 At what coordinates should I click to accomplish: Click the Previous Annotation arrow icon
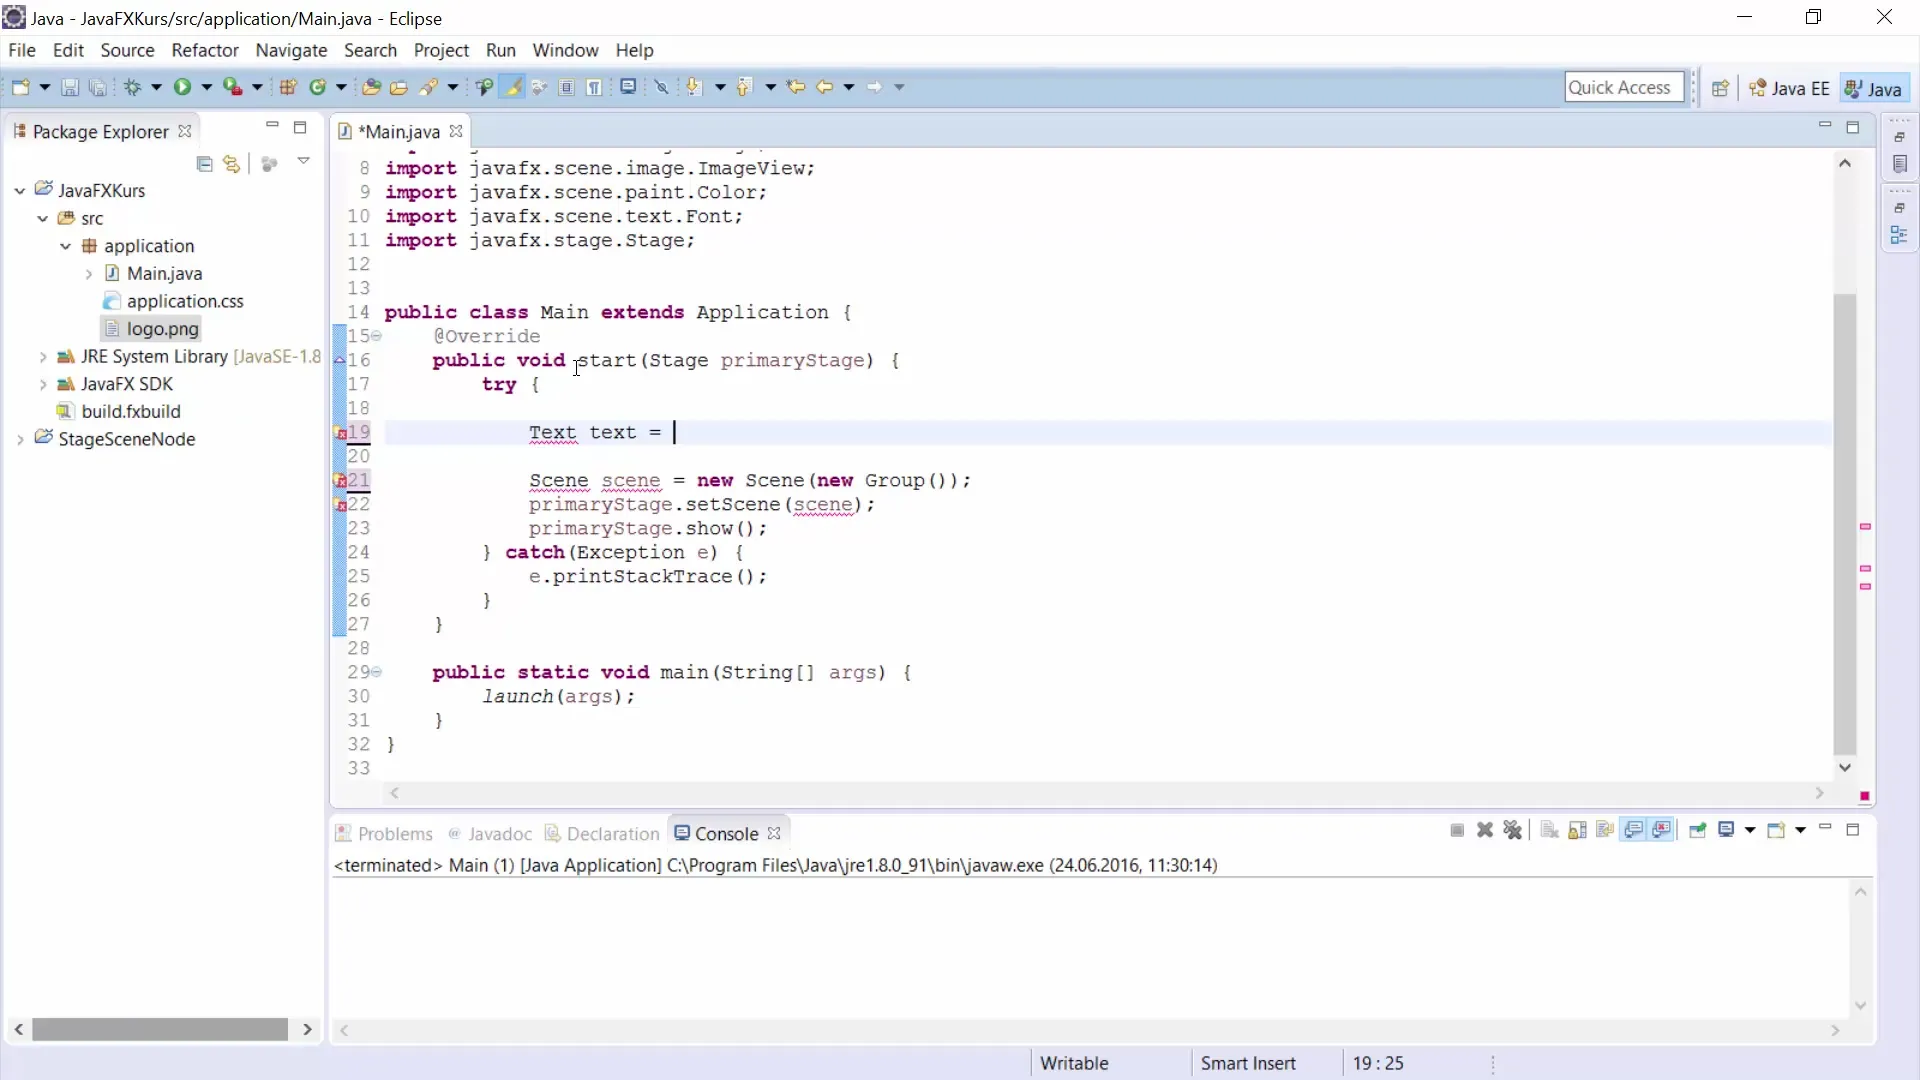pyautogui.click(x=744, y=87)
